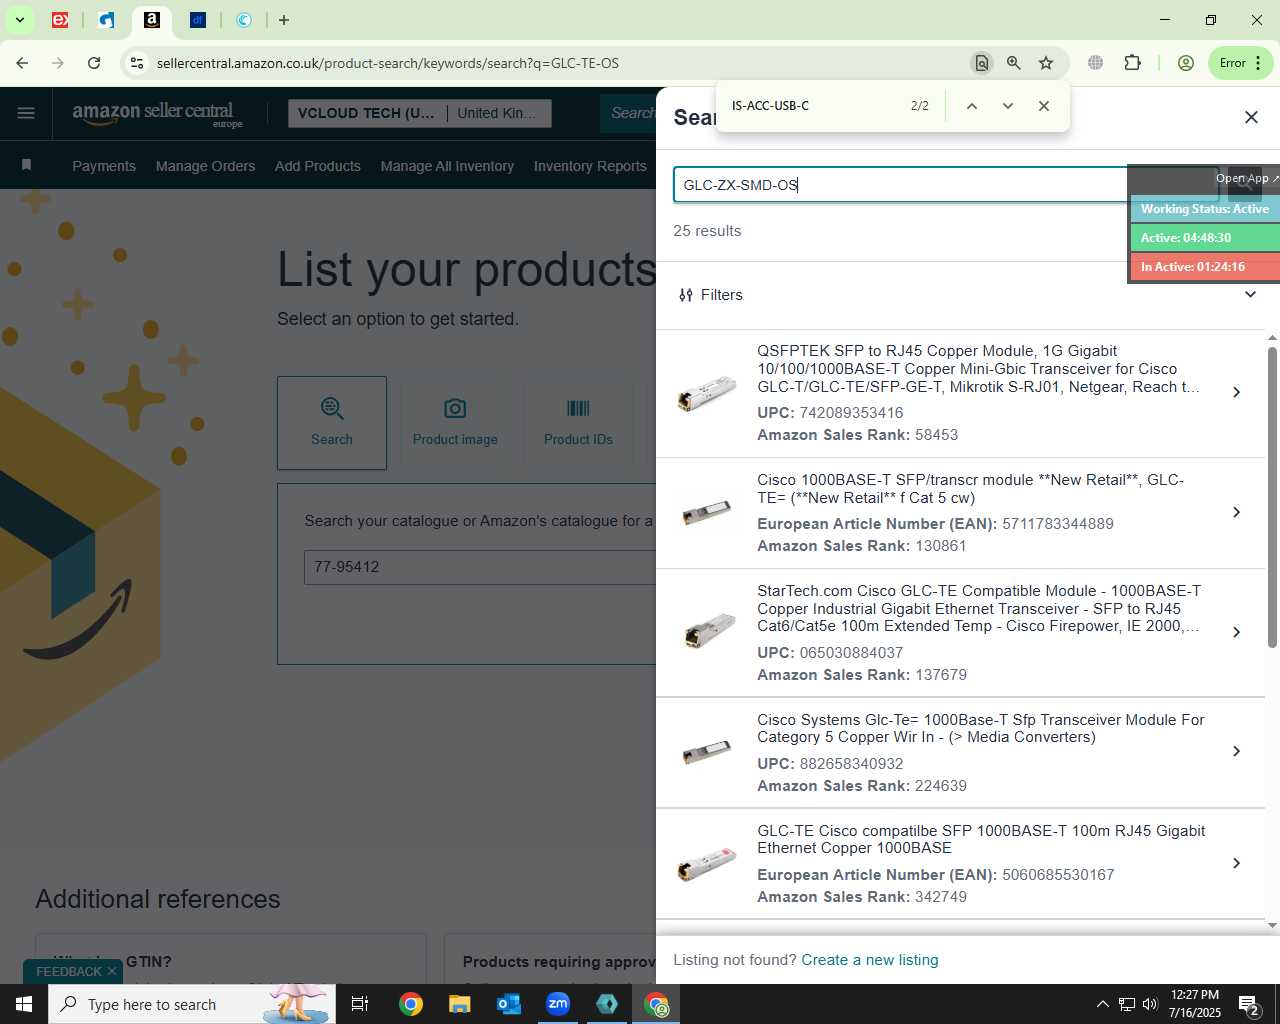Click the catalogue search field containing 77-95412
1280x1024 pixels.
480,567
